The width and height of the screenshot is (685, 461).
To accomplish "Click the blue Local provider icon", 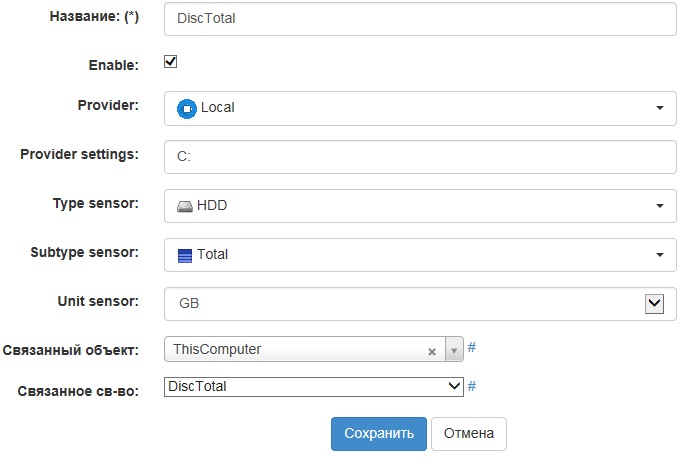I will click(x=187, y=108).
